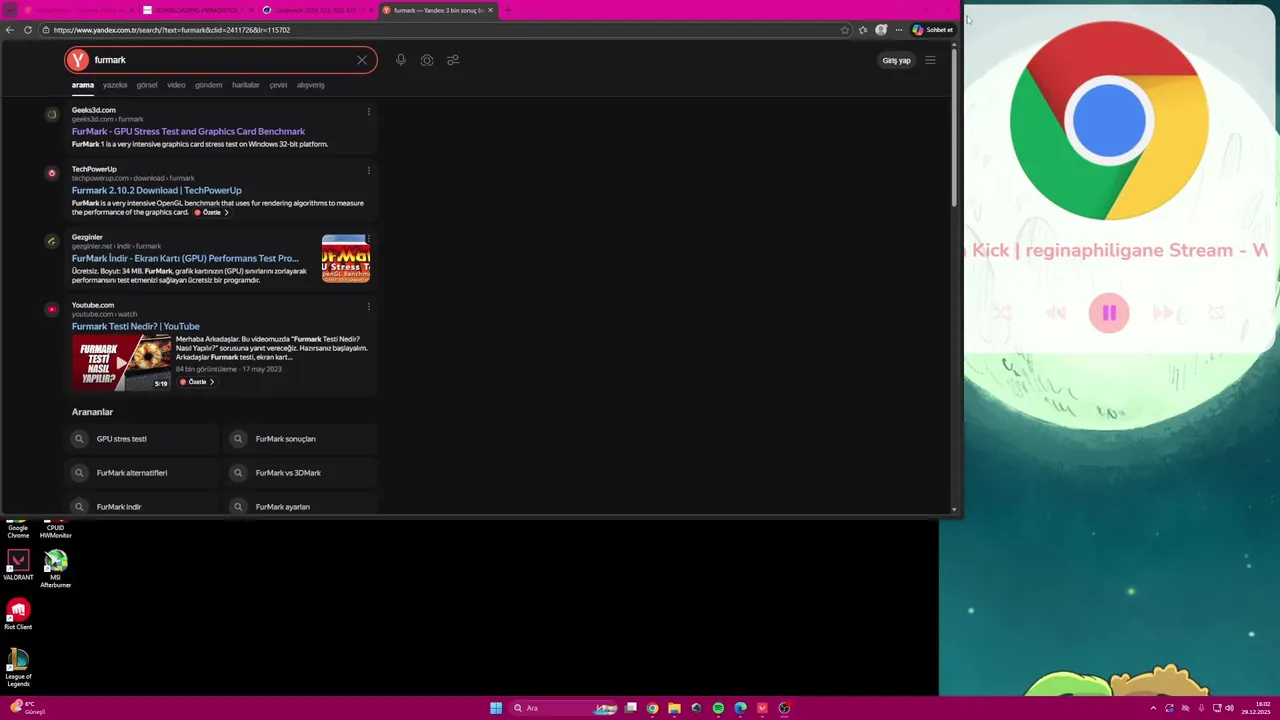Open MSI Afterburner desktop shortcut

[x=56, y=569]
